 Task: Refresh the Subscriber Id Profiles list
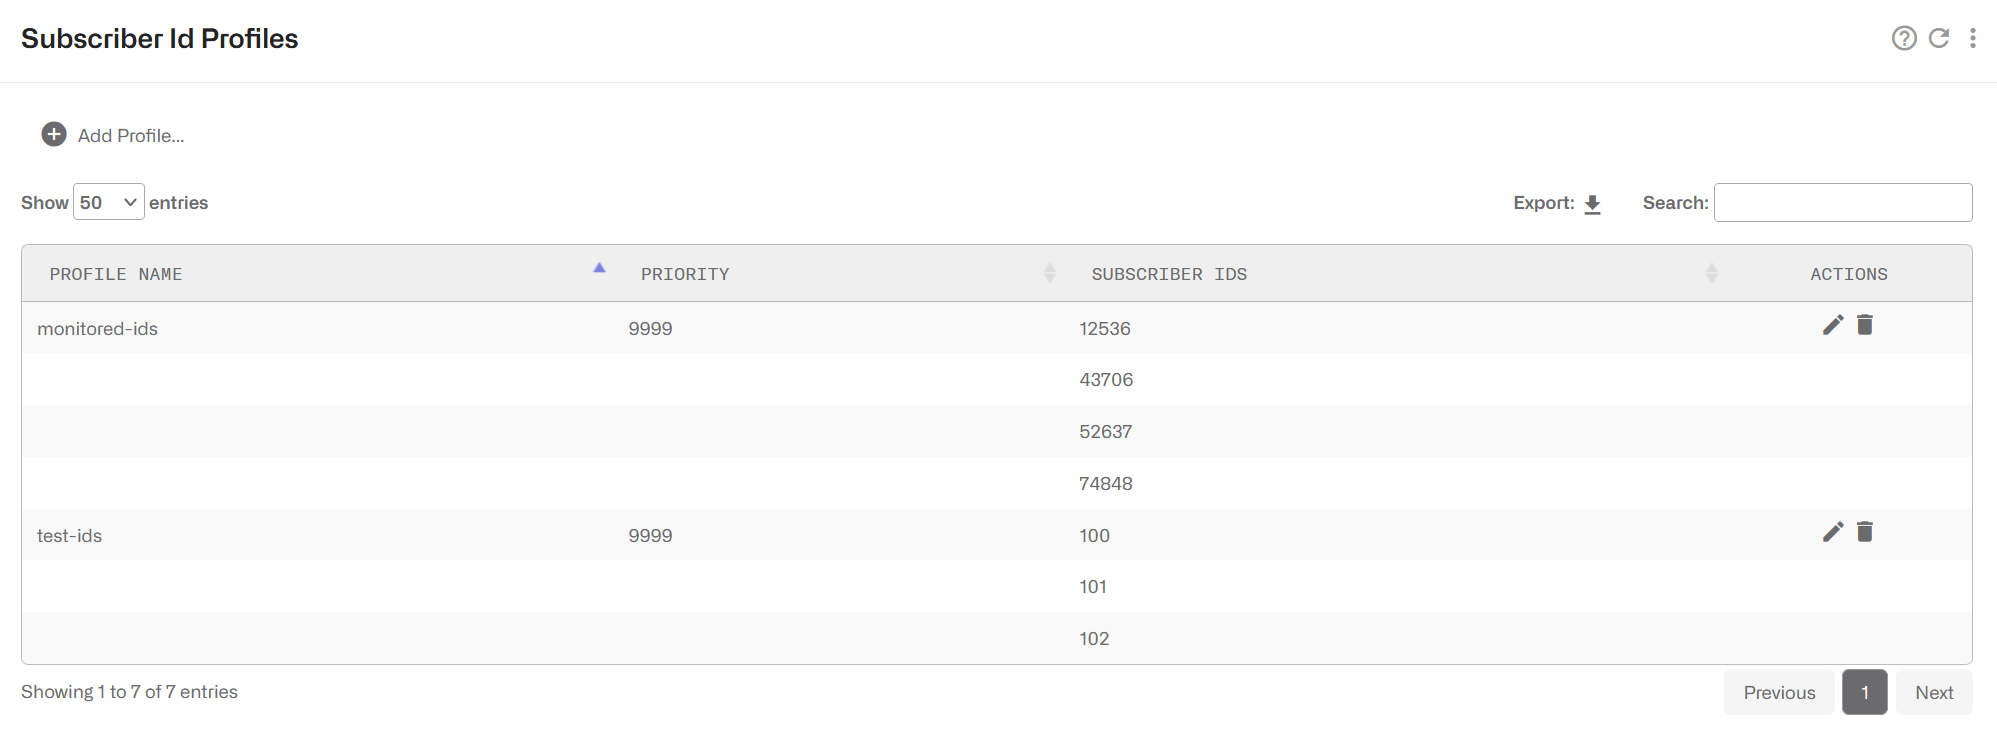1940,38
